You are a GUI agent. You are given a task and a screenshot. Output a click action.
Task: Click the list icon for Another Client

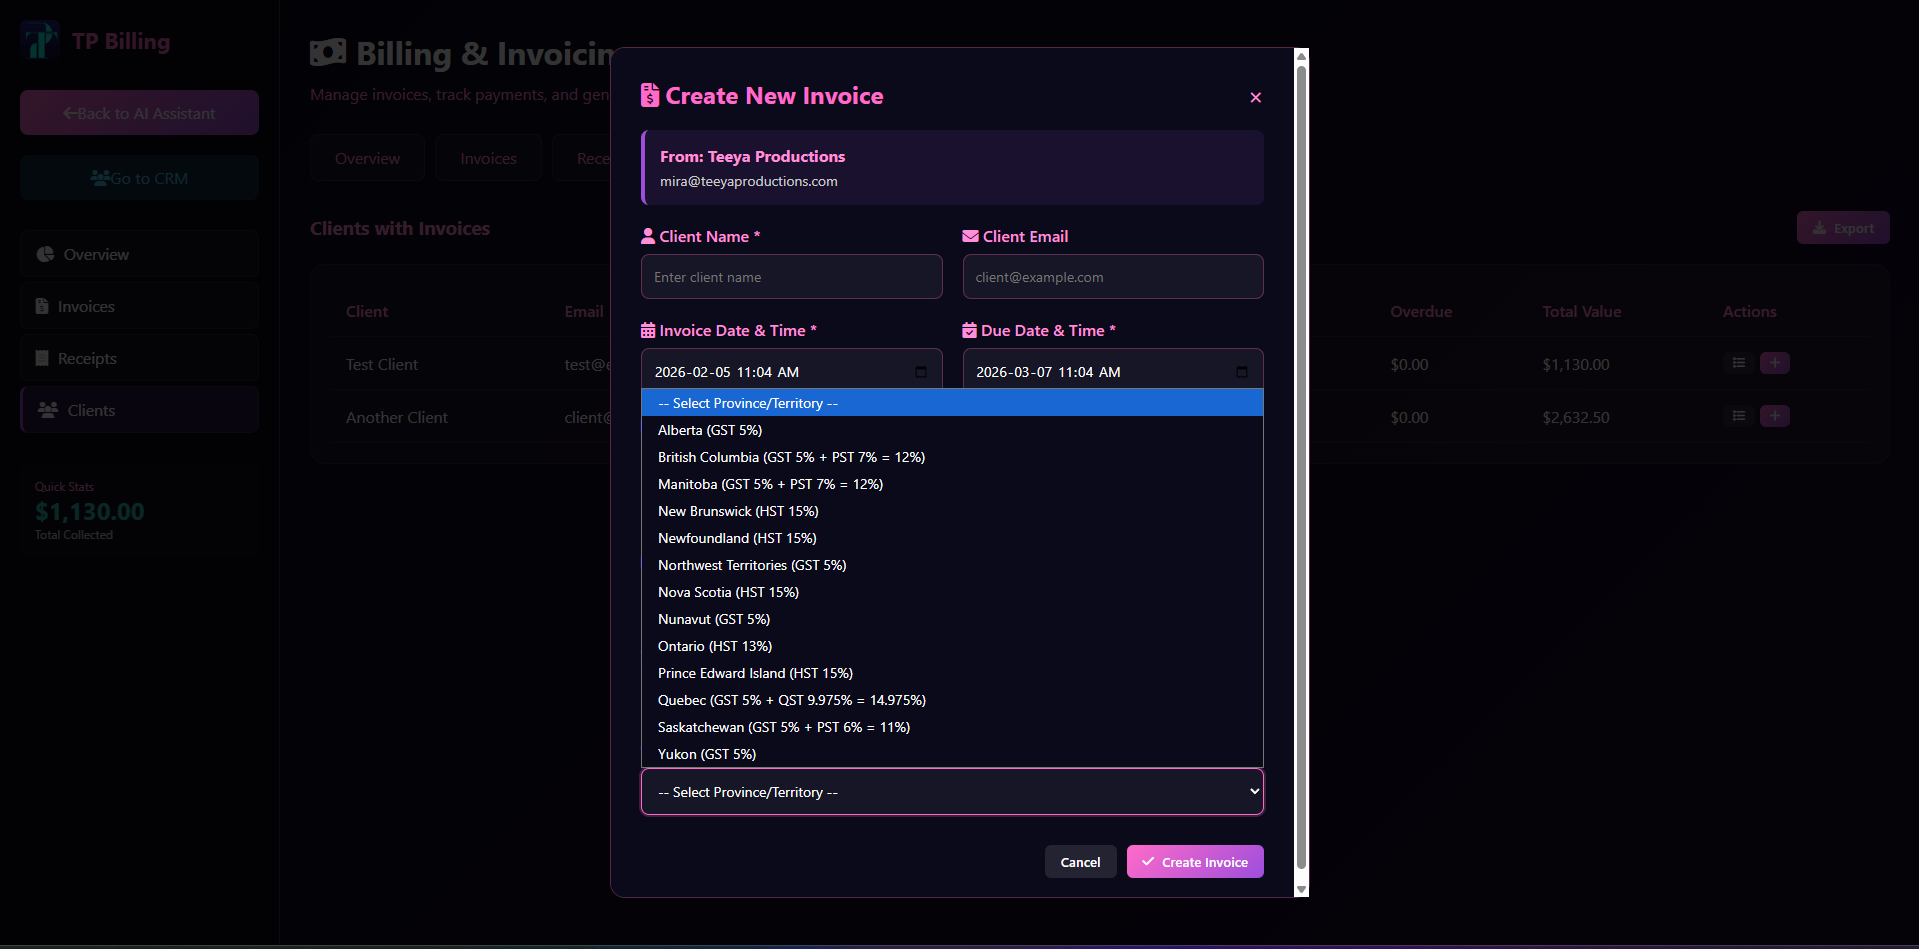click(1737, 416)
